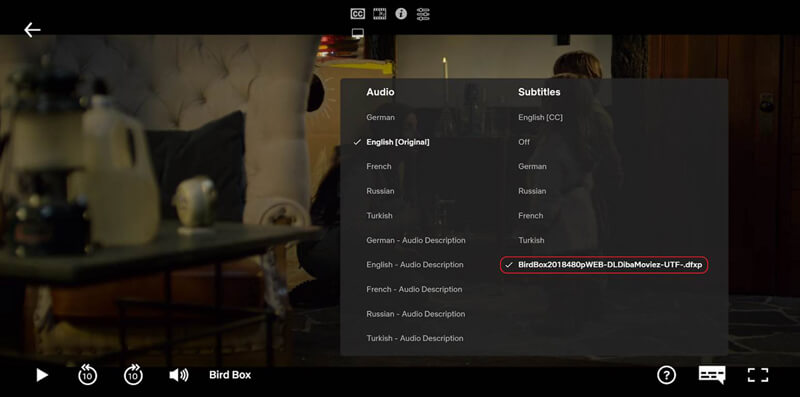Click the CC subtitle loader icon
This screenshot has height=397, width=800.
tap(358, 14)
